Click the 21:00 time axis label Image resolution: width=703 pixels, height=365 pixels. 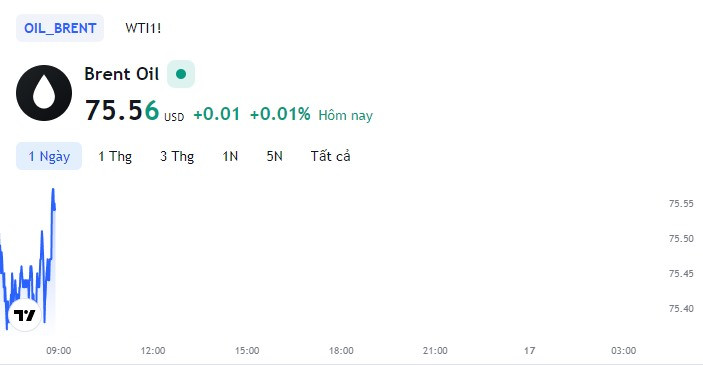point(435,351)
